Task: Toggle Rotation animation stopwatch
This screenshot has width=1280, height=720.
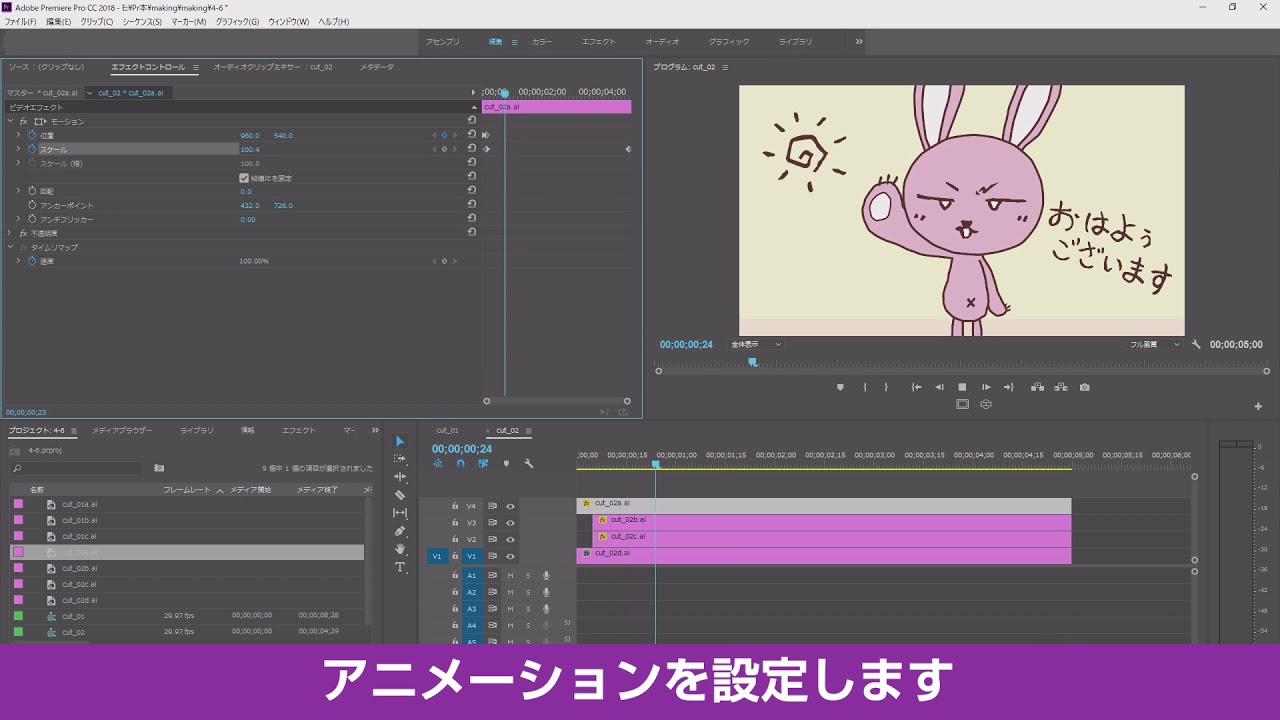Action: [32, 191]
